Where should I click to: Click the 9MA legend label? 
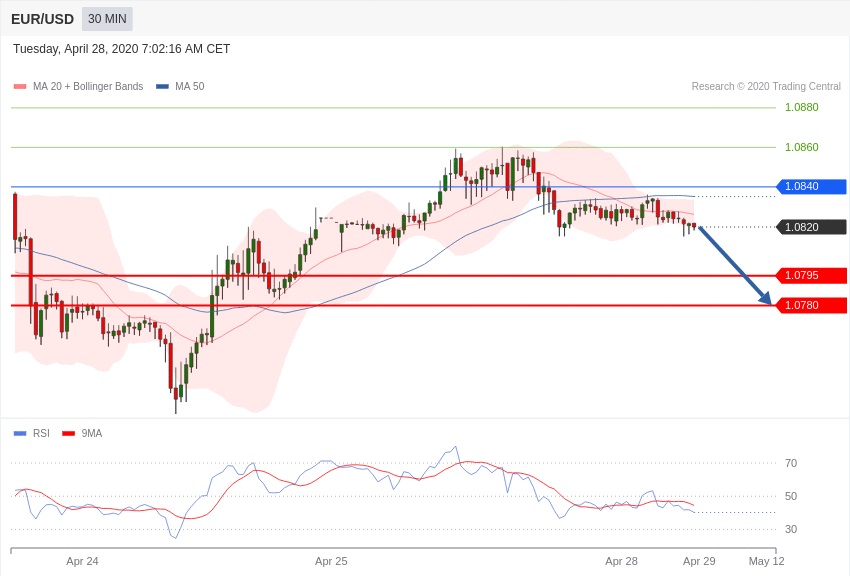point(92,433)
